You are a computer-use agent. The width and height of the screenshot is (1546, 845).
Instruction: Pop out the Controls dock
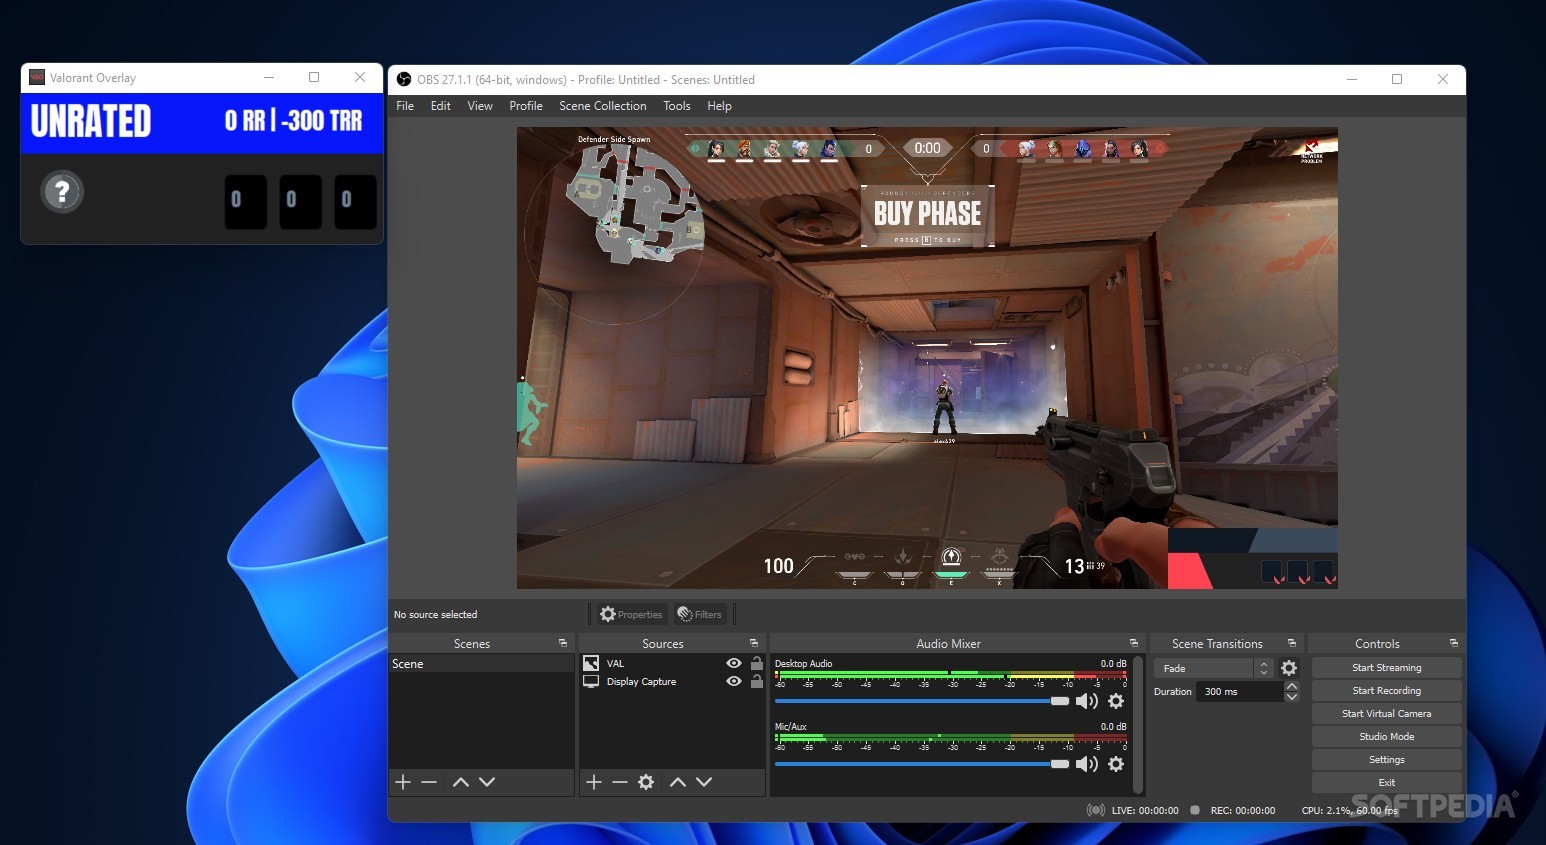click(1454, 643)
